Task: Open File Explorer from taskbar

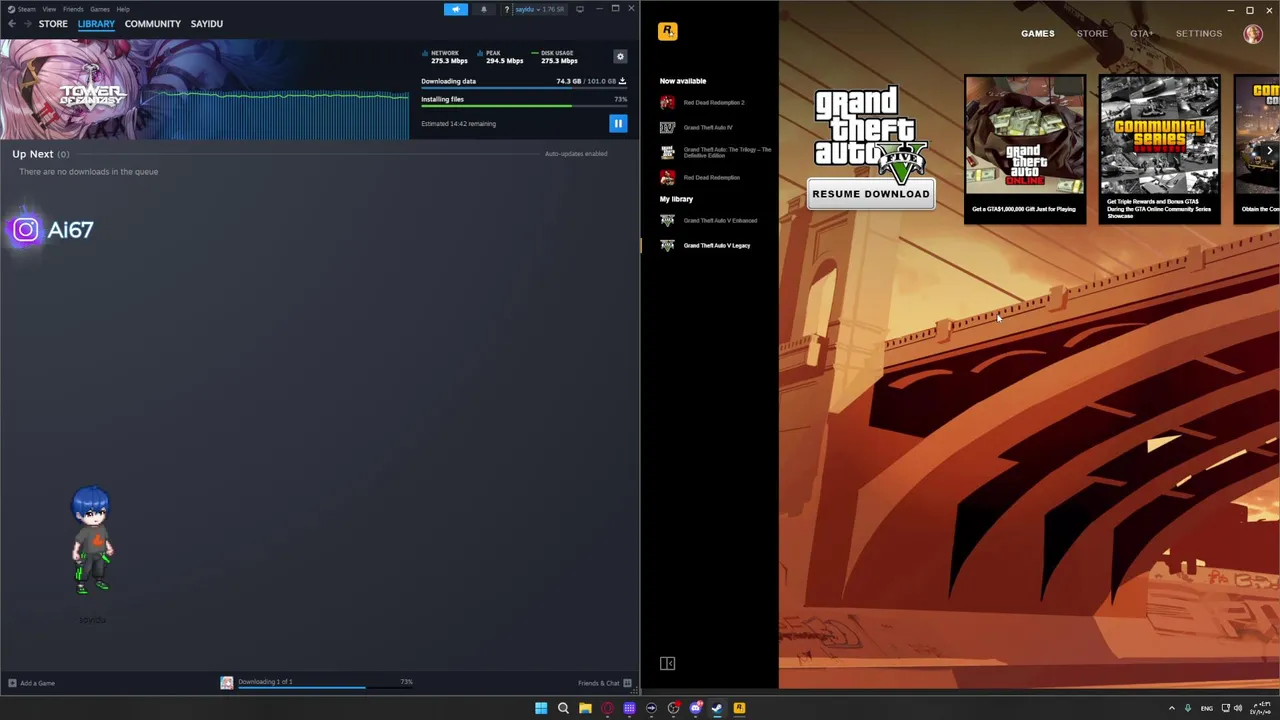Action: coord(585,708)
